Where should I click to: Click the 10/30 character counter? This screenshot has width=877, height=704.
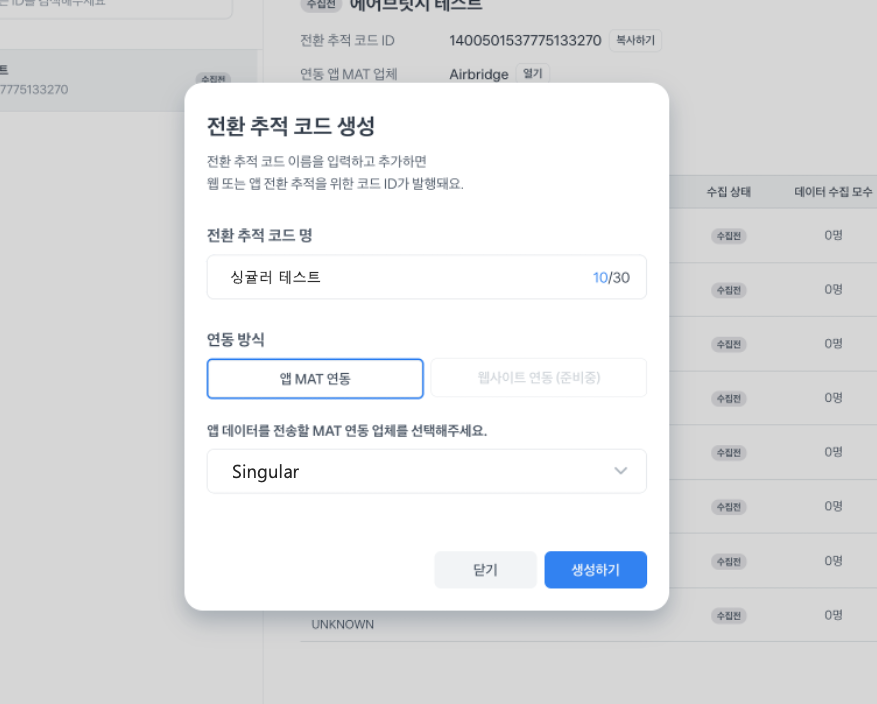[611, 278]
